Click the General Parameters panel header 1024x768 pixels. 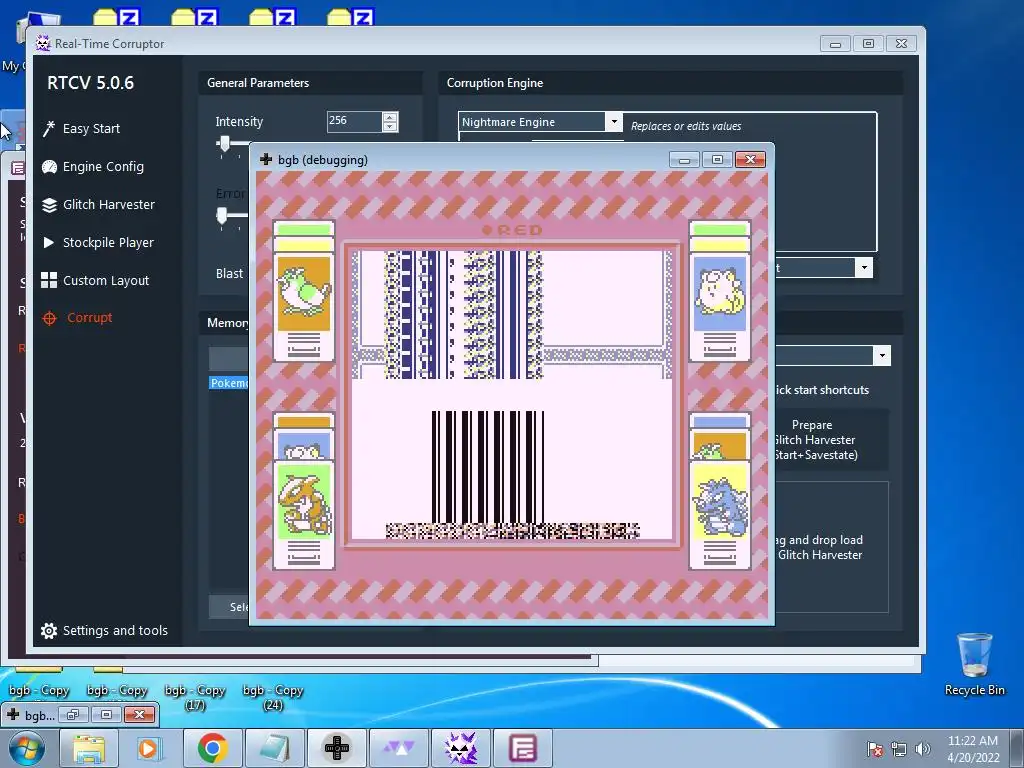310,83
